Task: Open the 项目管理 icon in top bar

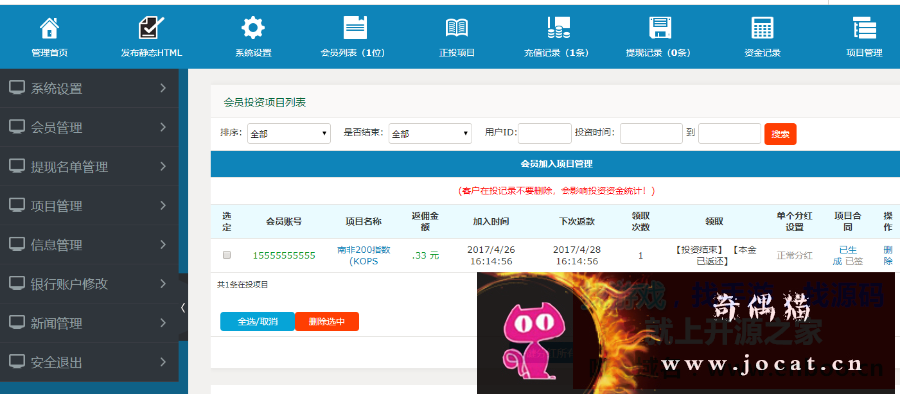Action: tap(864, 28)
